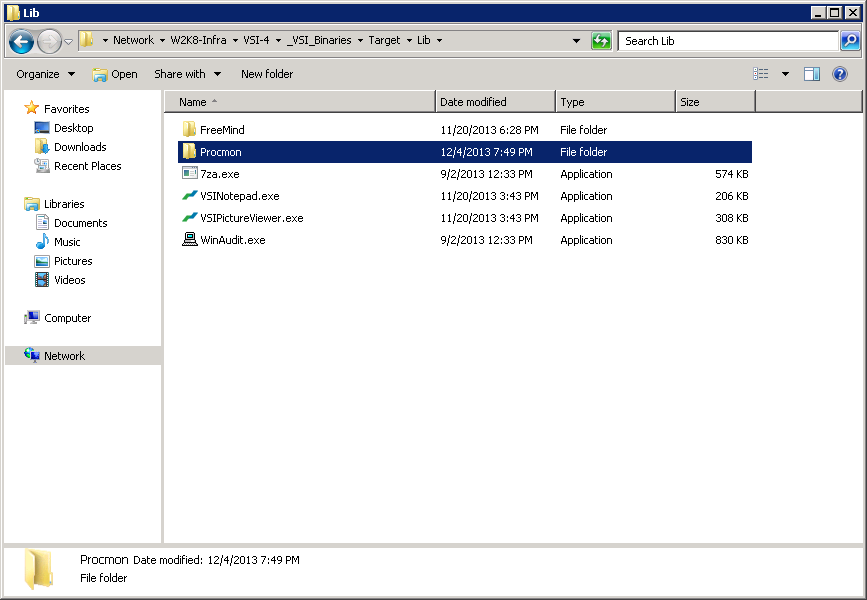Expand the dropdown arrow after VSI-4
Viewport: 867px width, 600px height.
click(278, 40)
